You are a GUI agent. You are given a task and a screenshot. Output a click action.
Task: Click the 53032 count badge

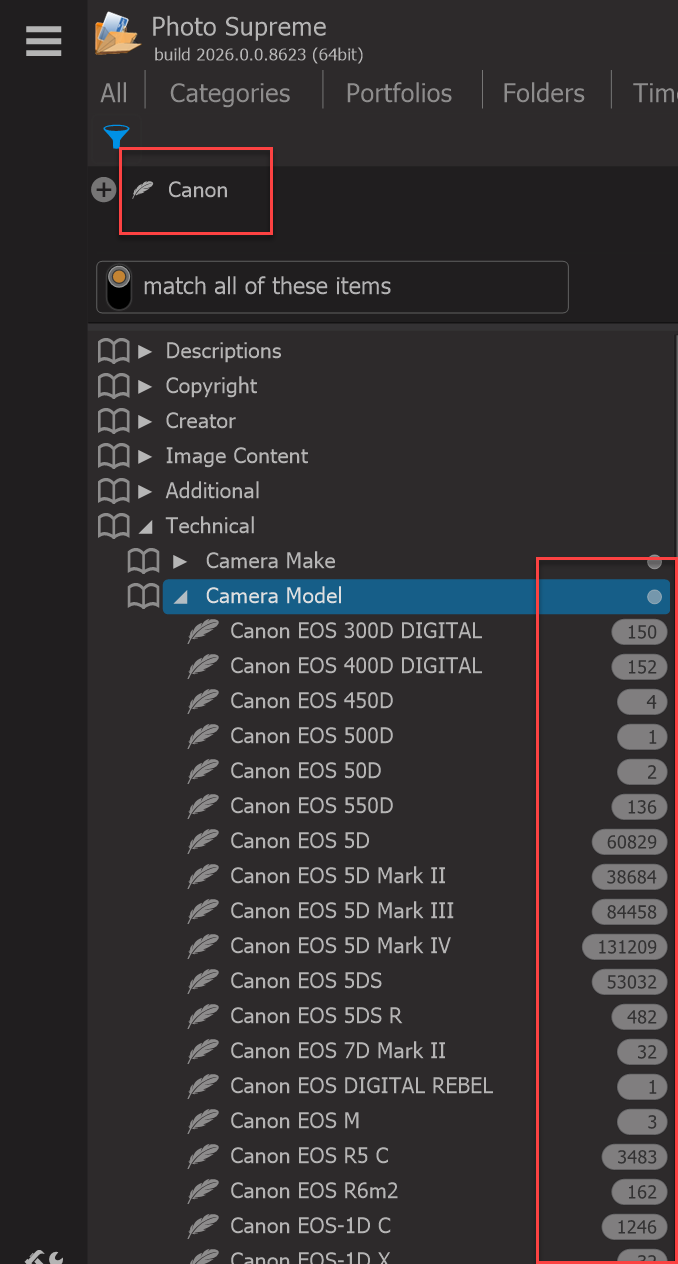630,982
